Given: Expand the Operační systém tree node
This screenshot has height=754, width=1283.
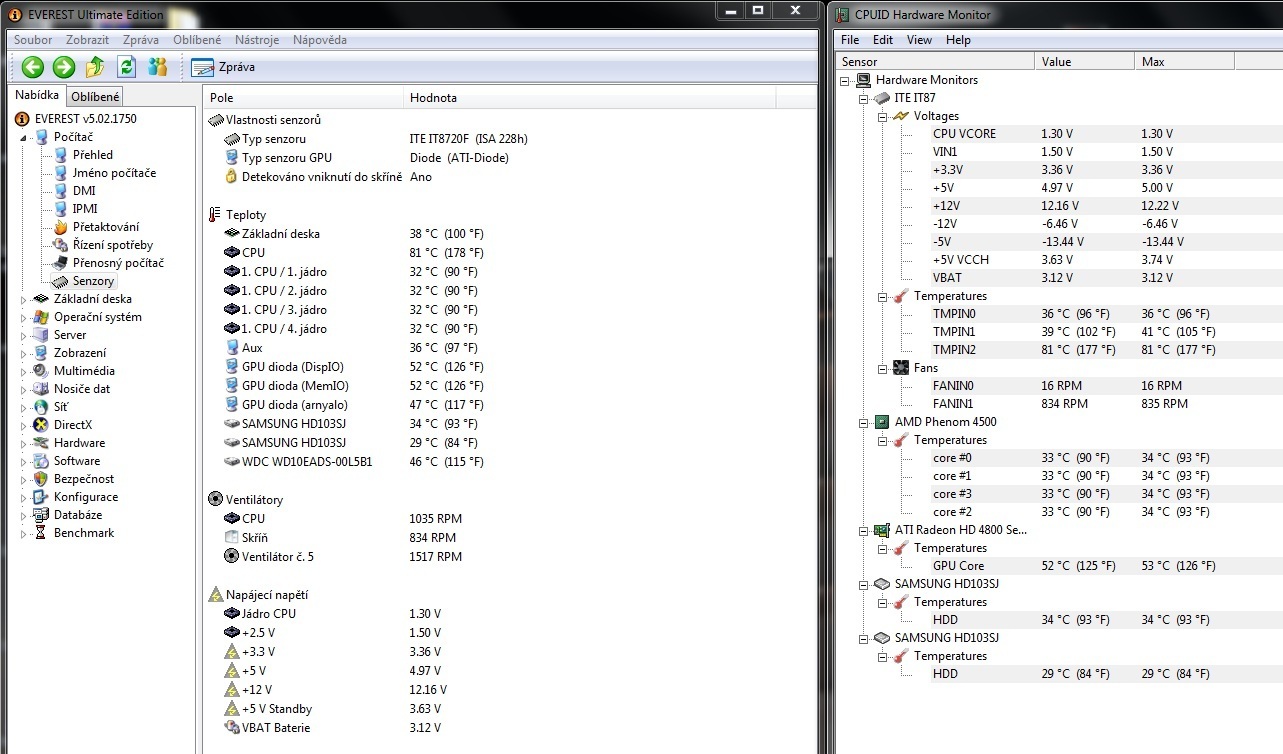Looking at the screenshot, I should point(25,317).
